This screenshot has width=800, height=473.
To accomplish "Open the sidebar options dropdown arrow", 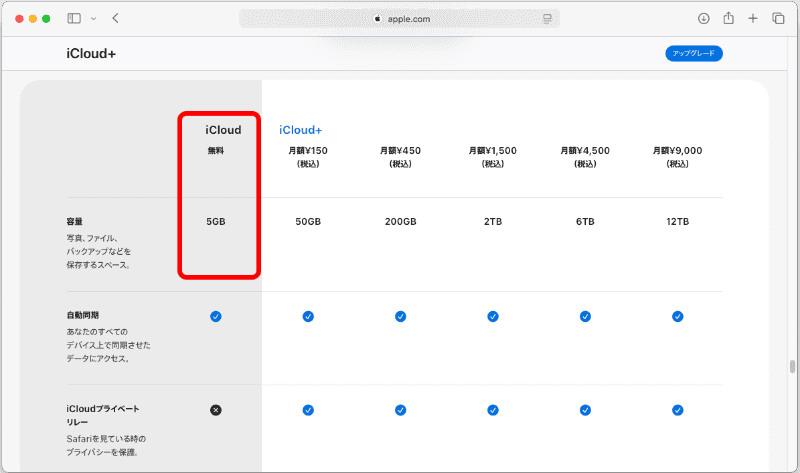I will pos(93,18).
